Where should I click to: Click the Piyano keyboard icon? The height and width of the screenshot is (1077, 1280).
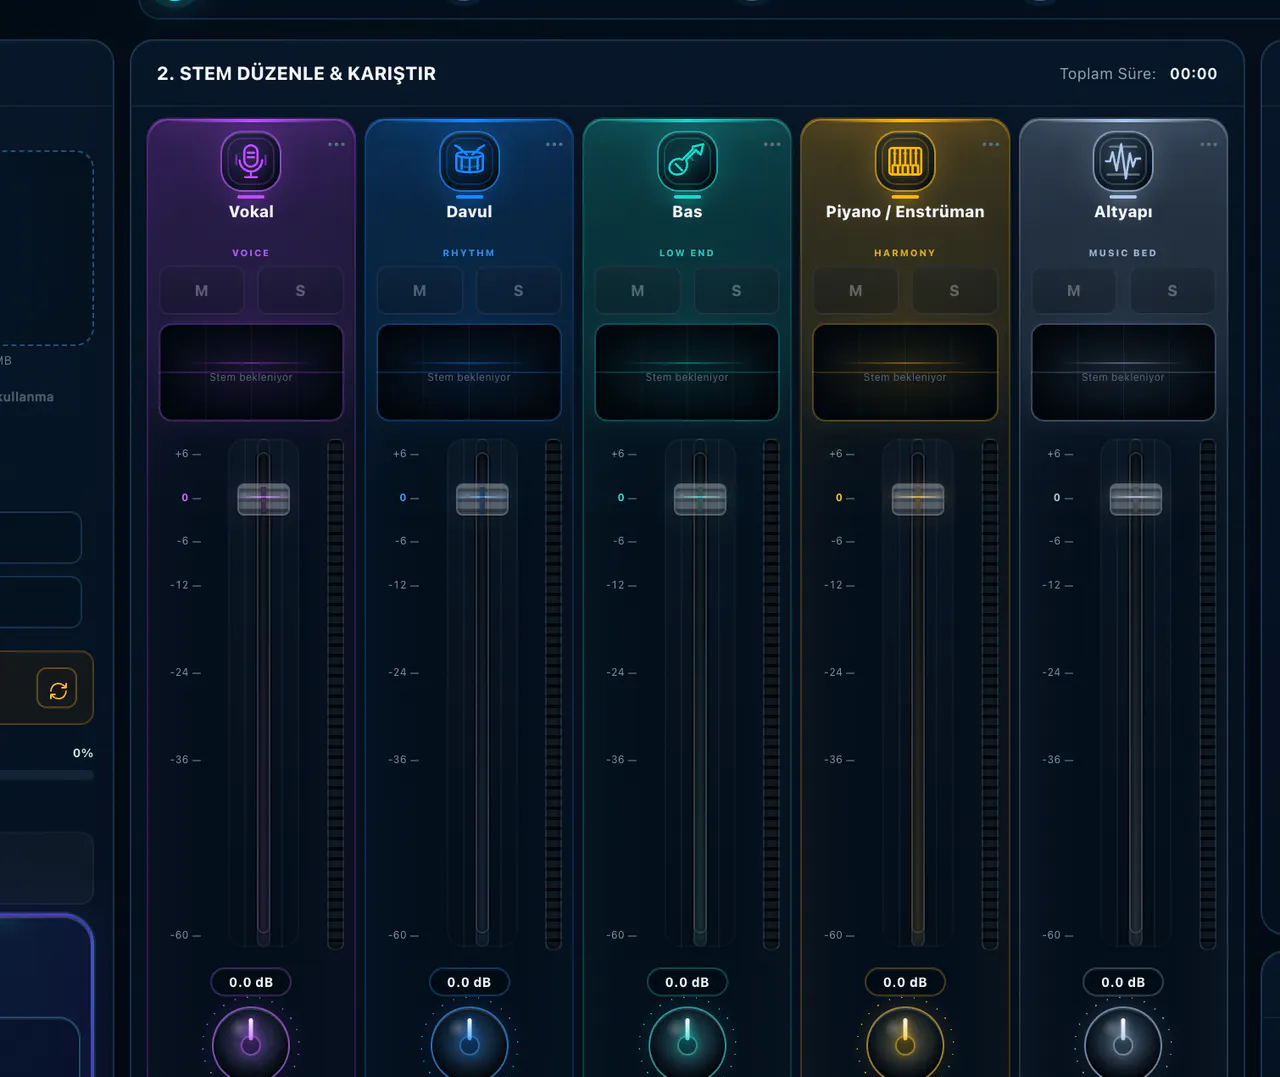pos(905,161)
